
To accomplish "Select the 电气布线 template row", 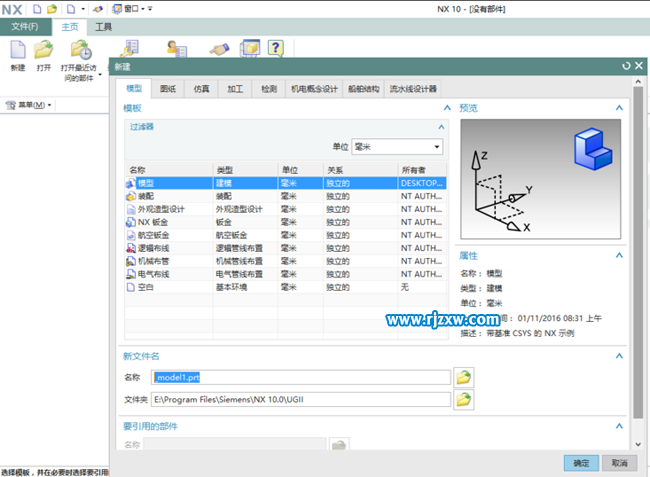I will 286,274.
